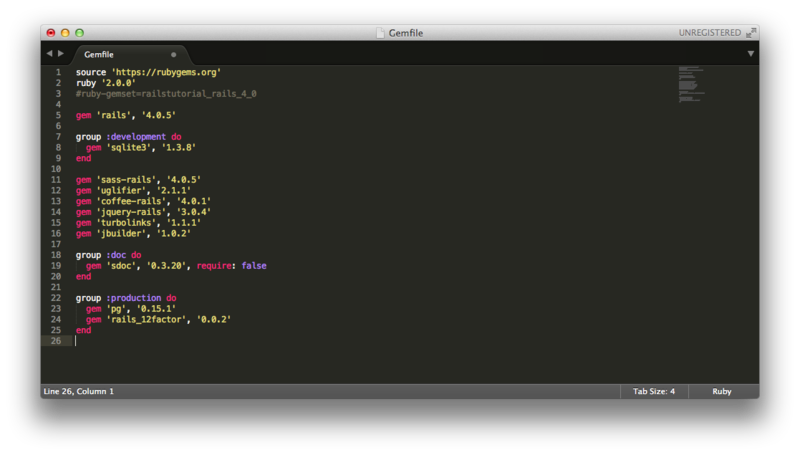800x455 pixels.
Task: Close the Gemfile tab via unsaved dot
Action: 173,55
